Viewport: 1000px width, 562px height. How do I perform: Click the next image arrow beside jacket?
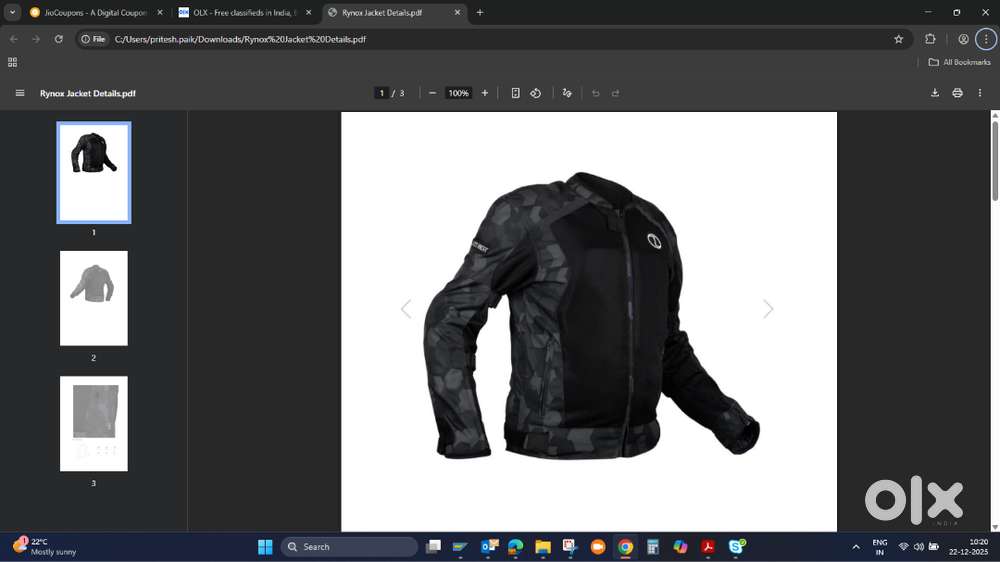[x=768, y=309]
